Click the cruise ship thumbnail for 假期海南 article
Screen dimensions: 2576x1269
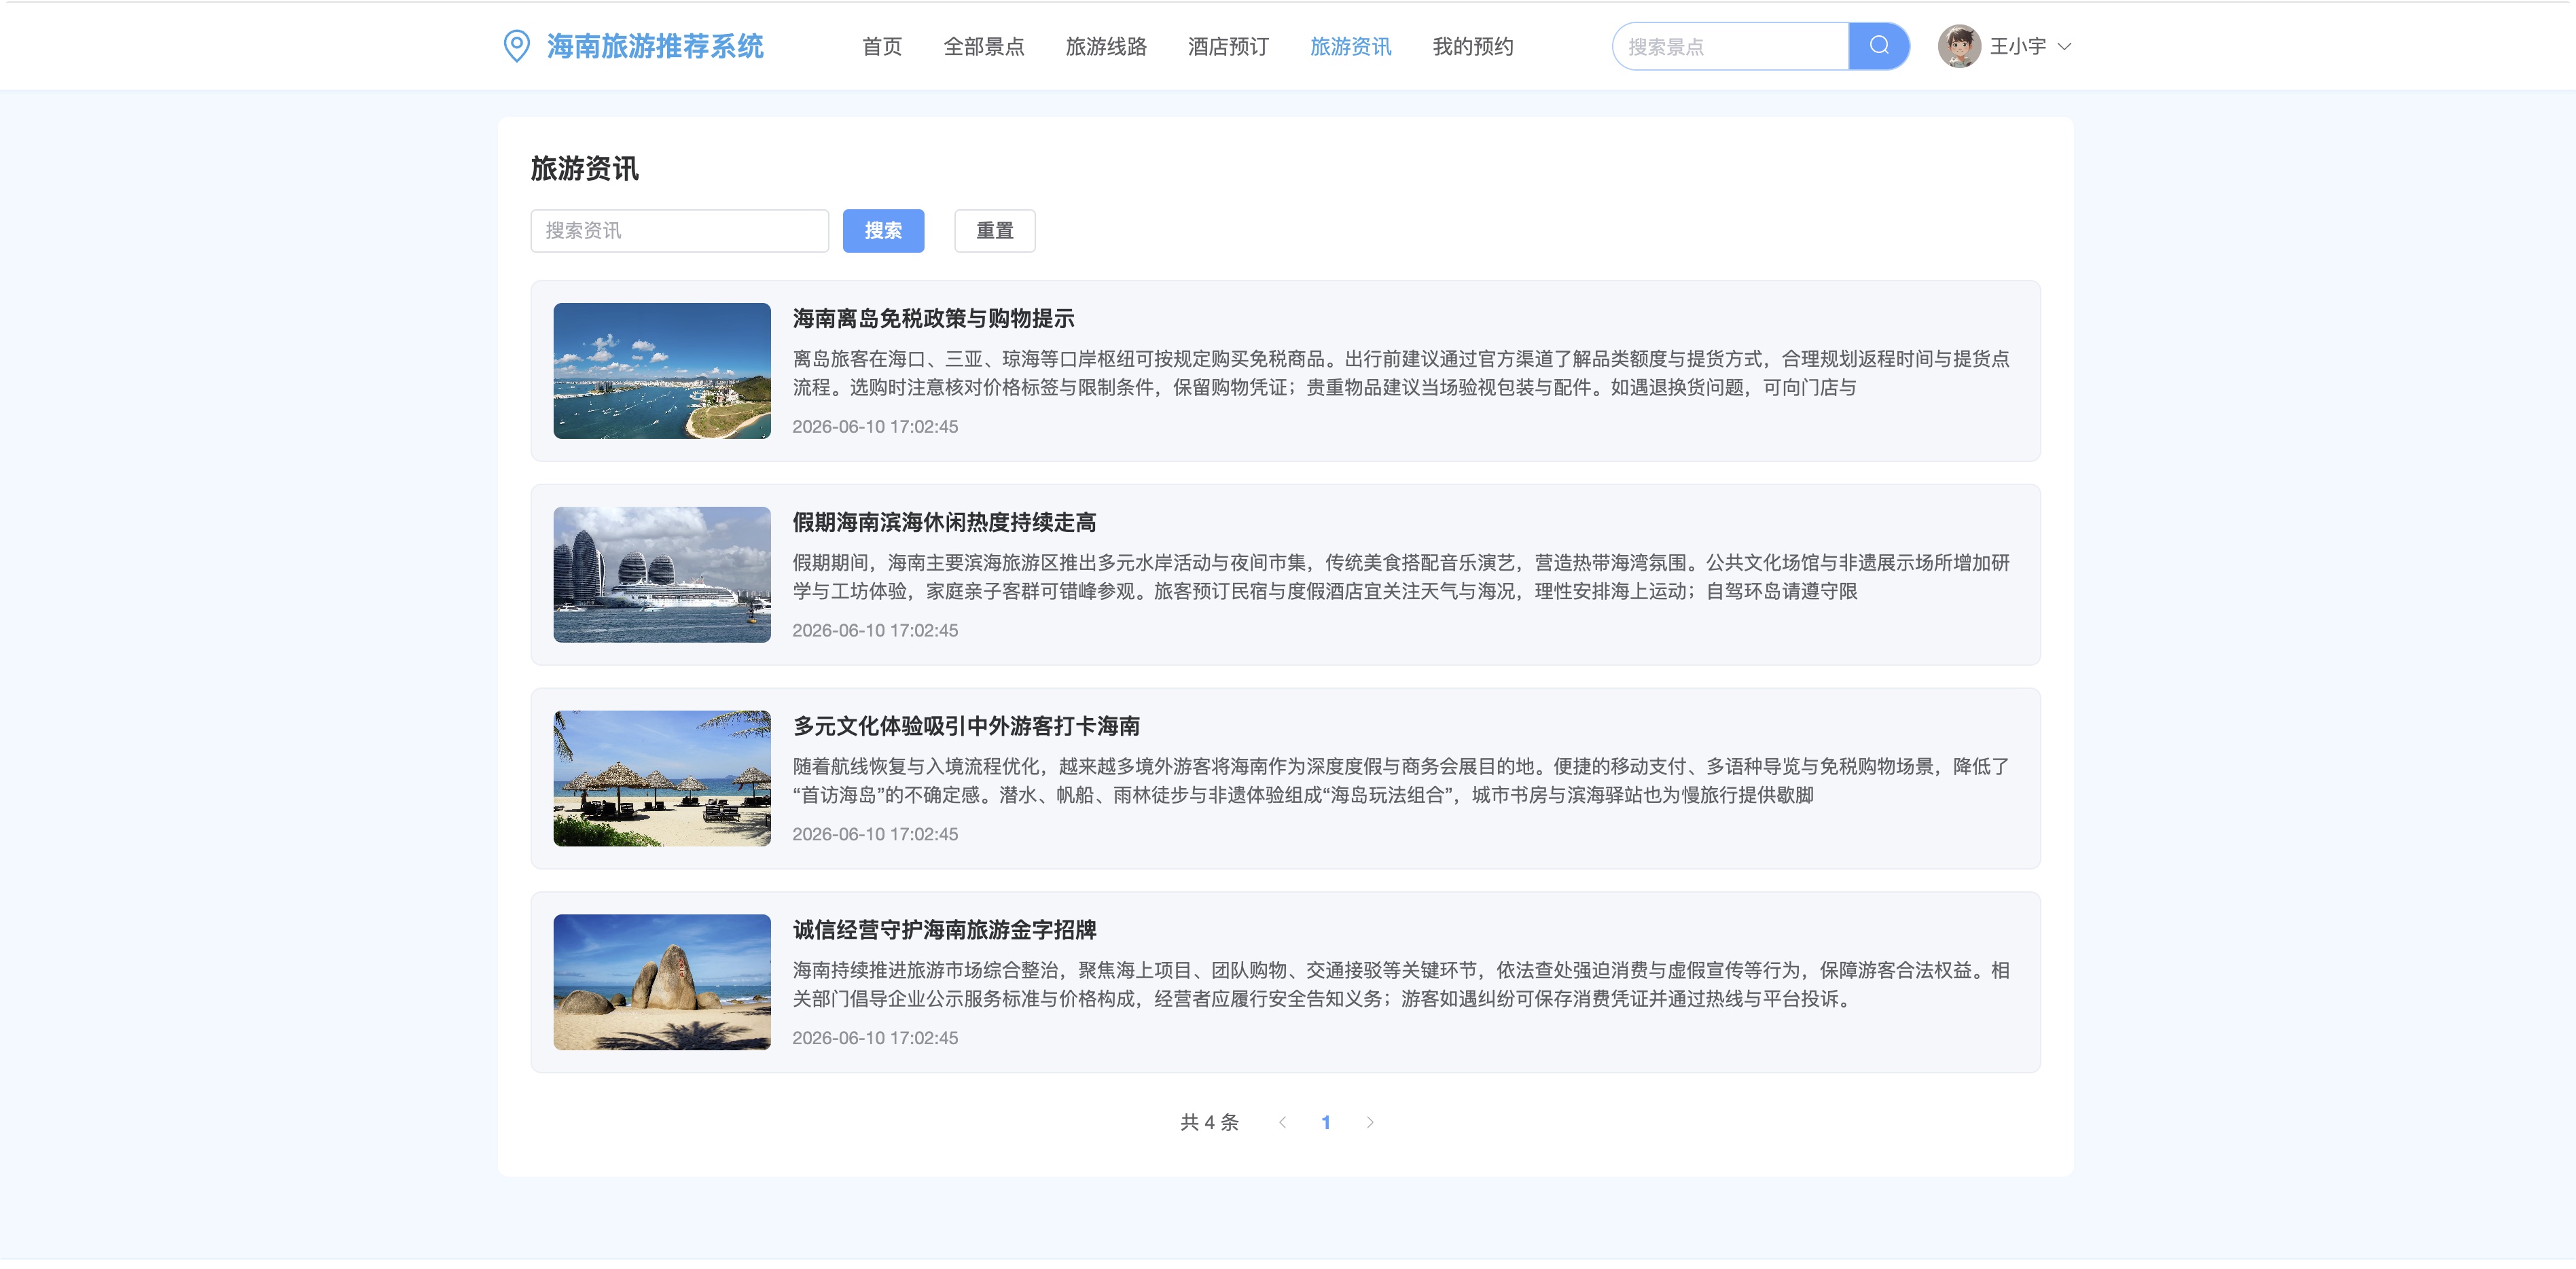click(662, 575)
